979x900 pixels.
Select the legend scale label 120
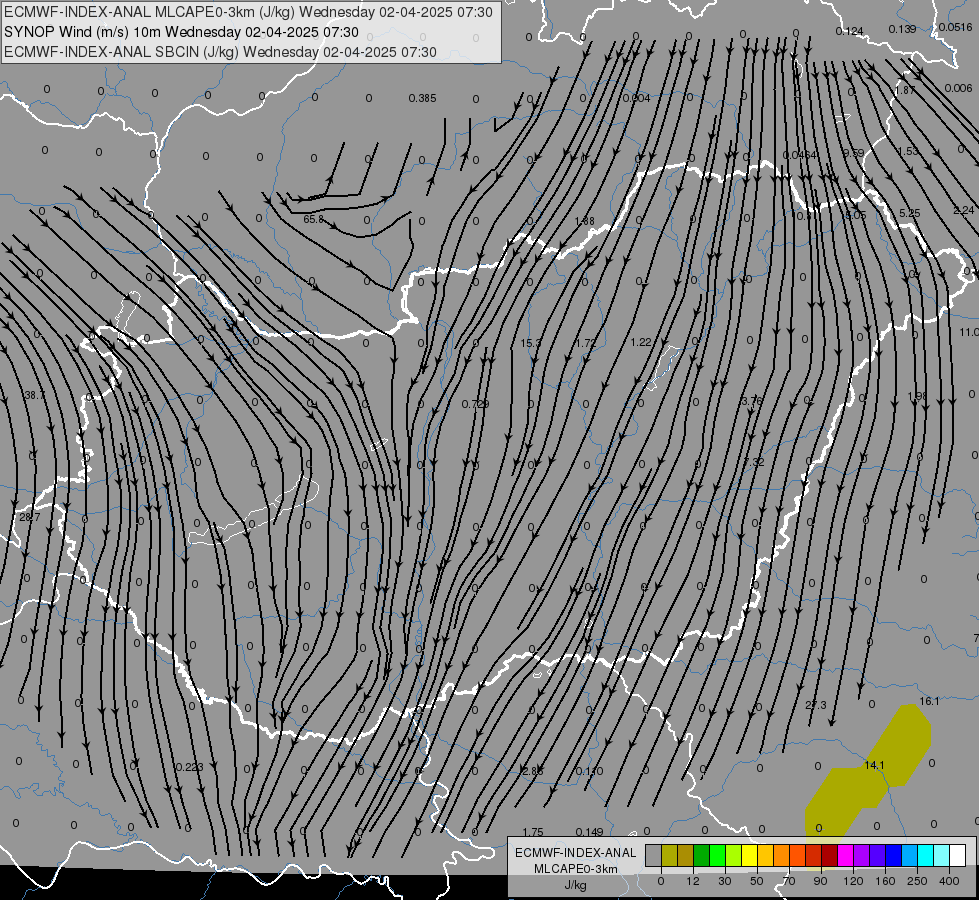(x=853, y=881)
